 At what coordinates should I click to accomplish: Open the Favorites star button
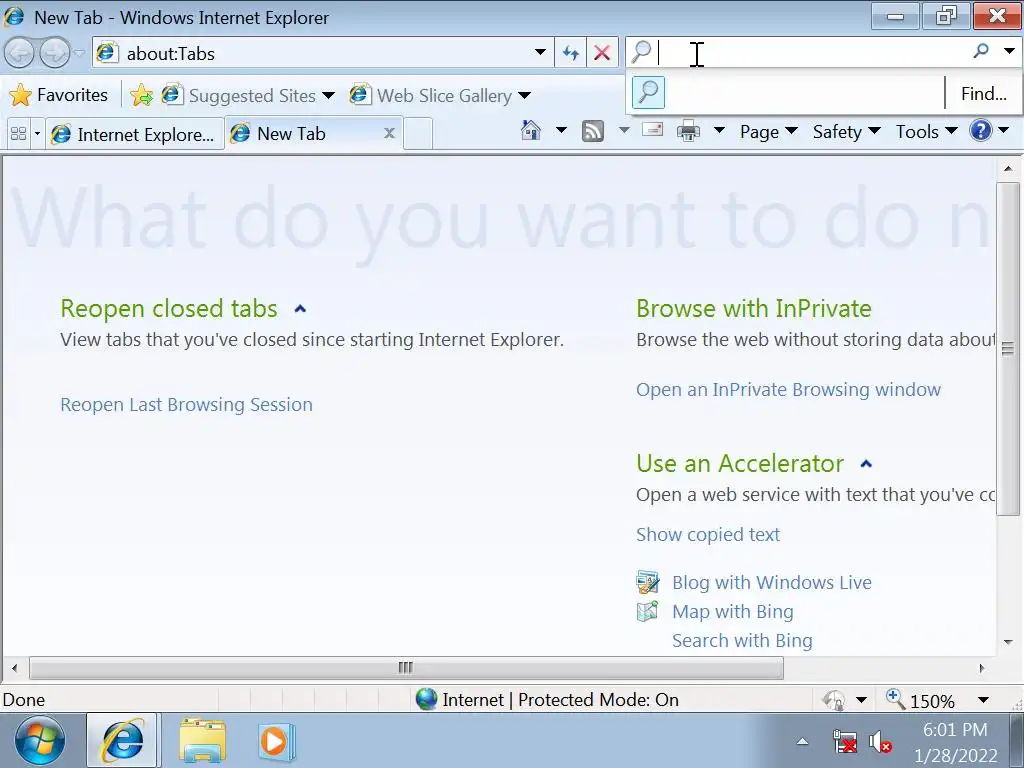tap(58, 95)
